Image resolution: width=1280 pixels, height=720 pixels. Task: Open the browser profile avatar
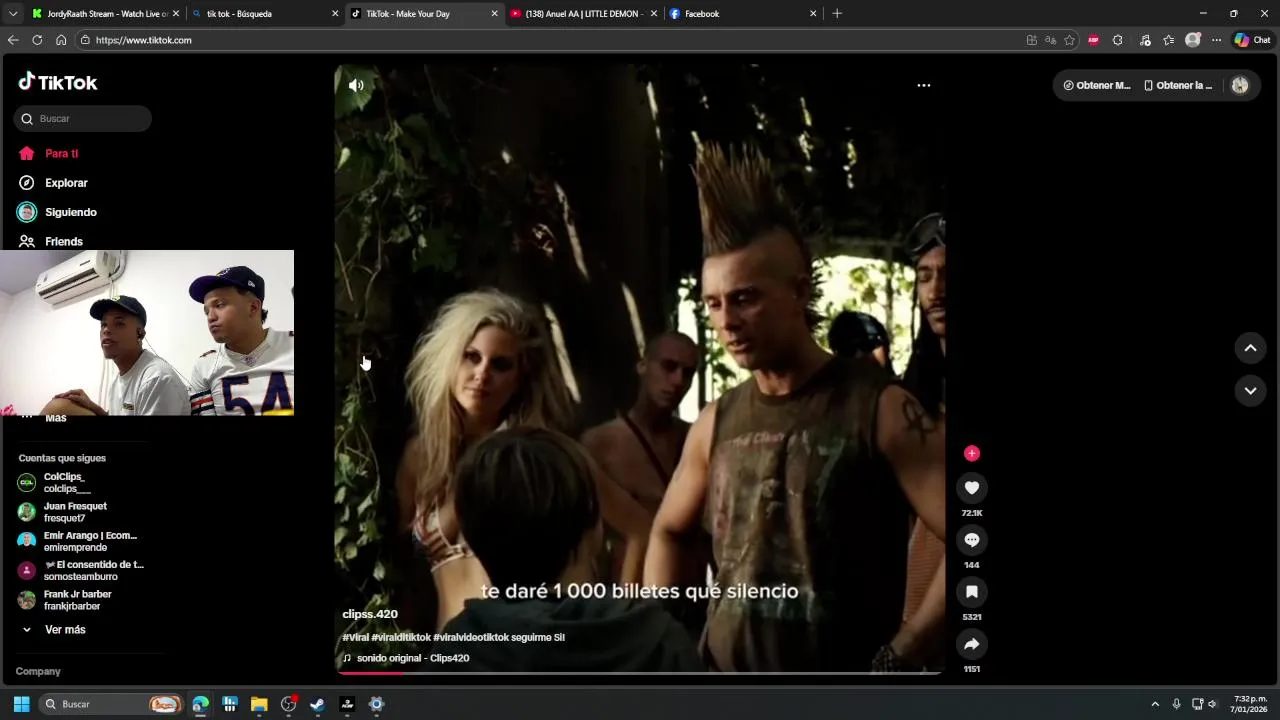click(1193, 40)
